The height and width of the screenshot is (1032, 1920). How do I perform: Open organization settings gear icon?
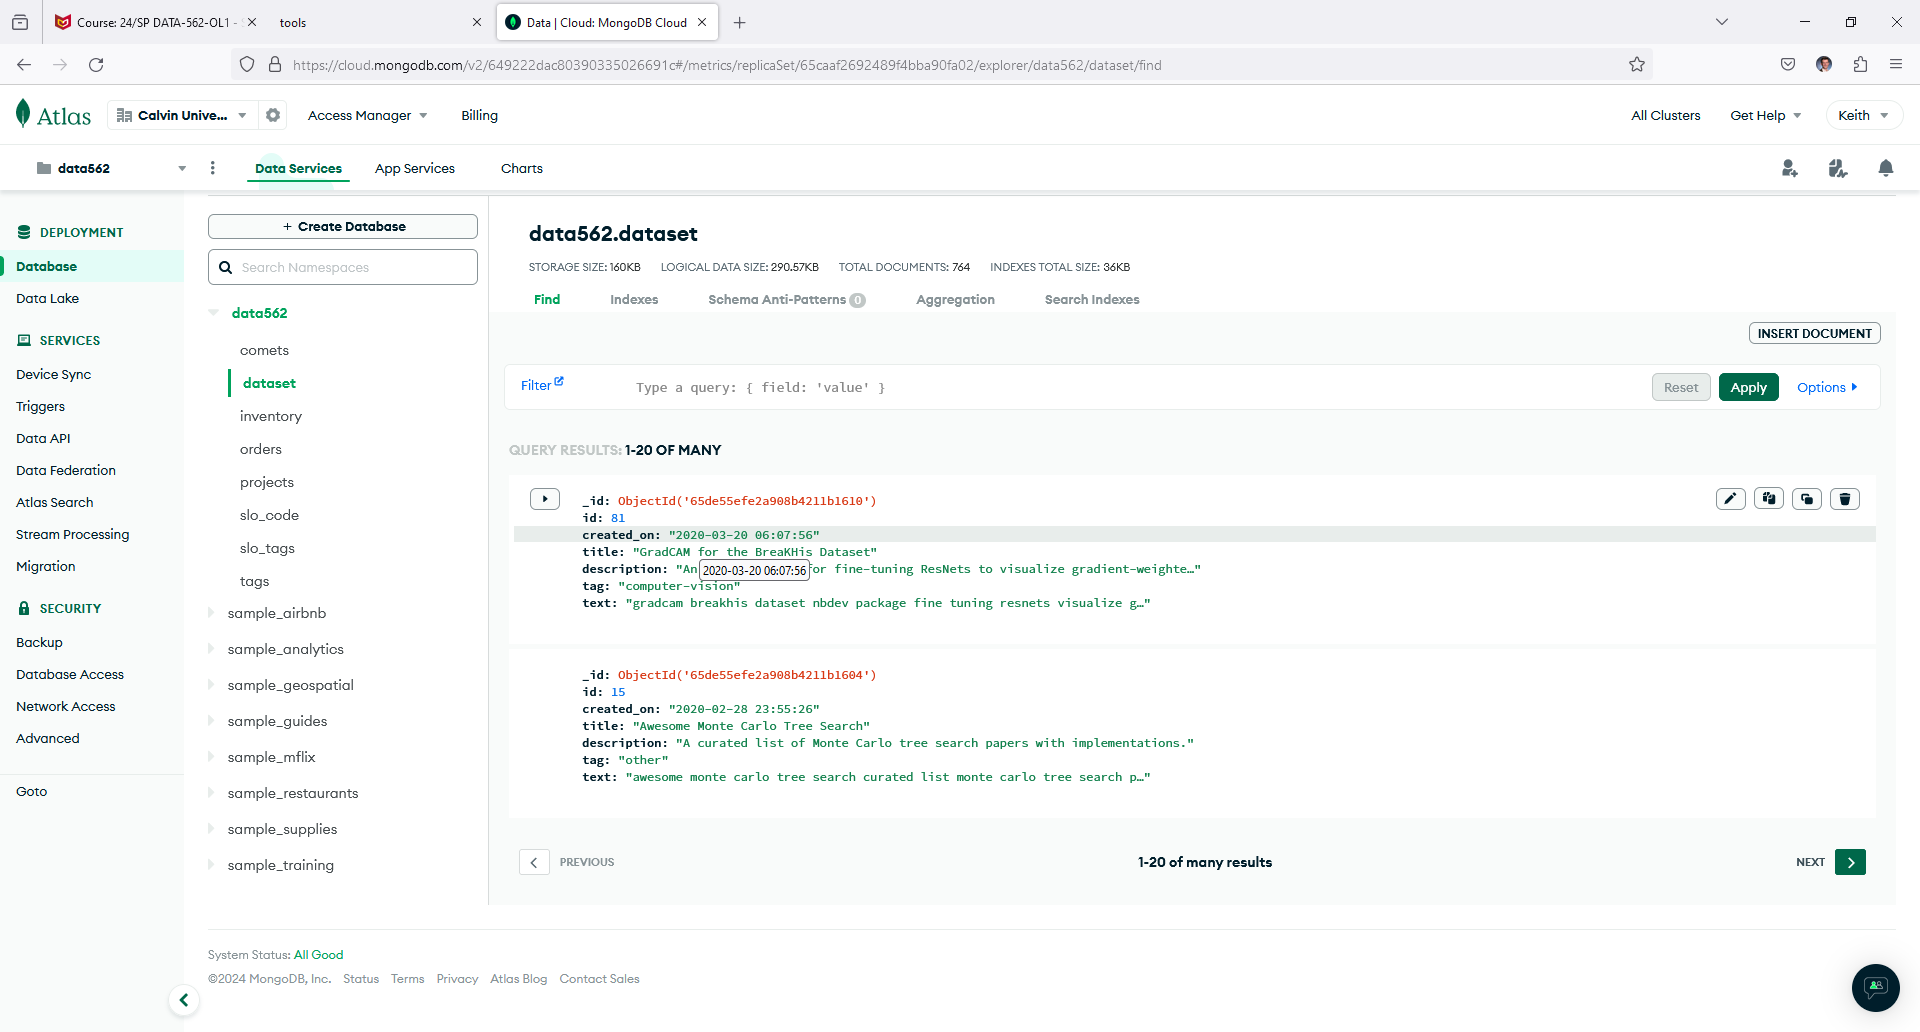coord(273,115)
